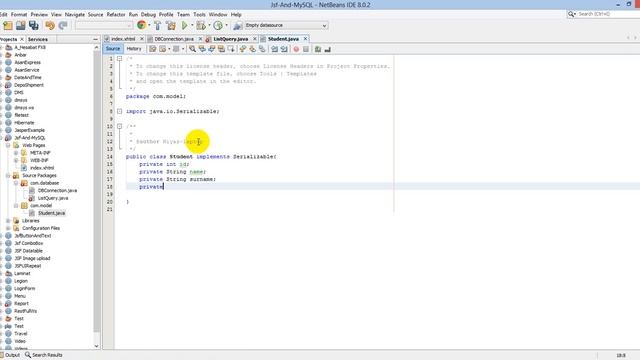640x360 pixels.
Task: Click the Undo toolbar icon
Action: pos(50,25)
